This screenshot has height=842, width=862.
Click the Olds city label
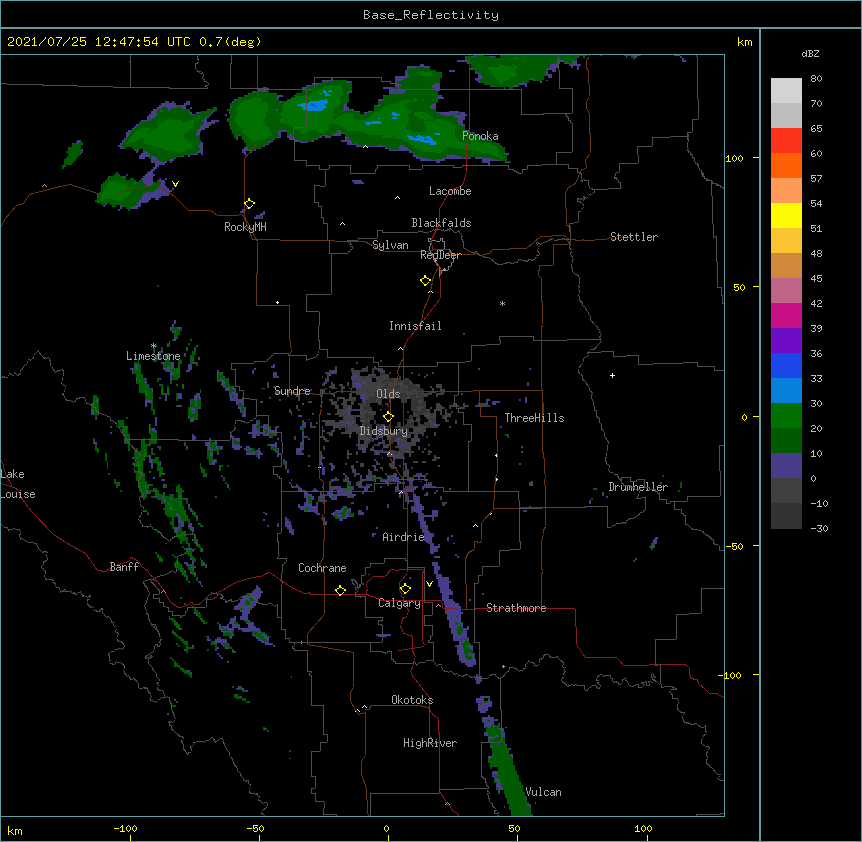click(388, 394)
